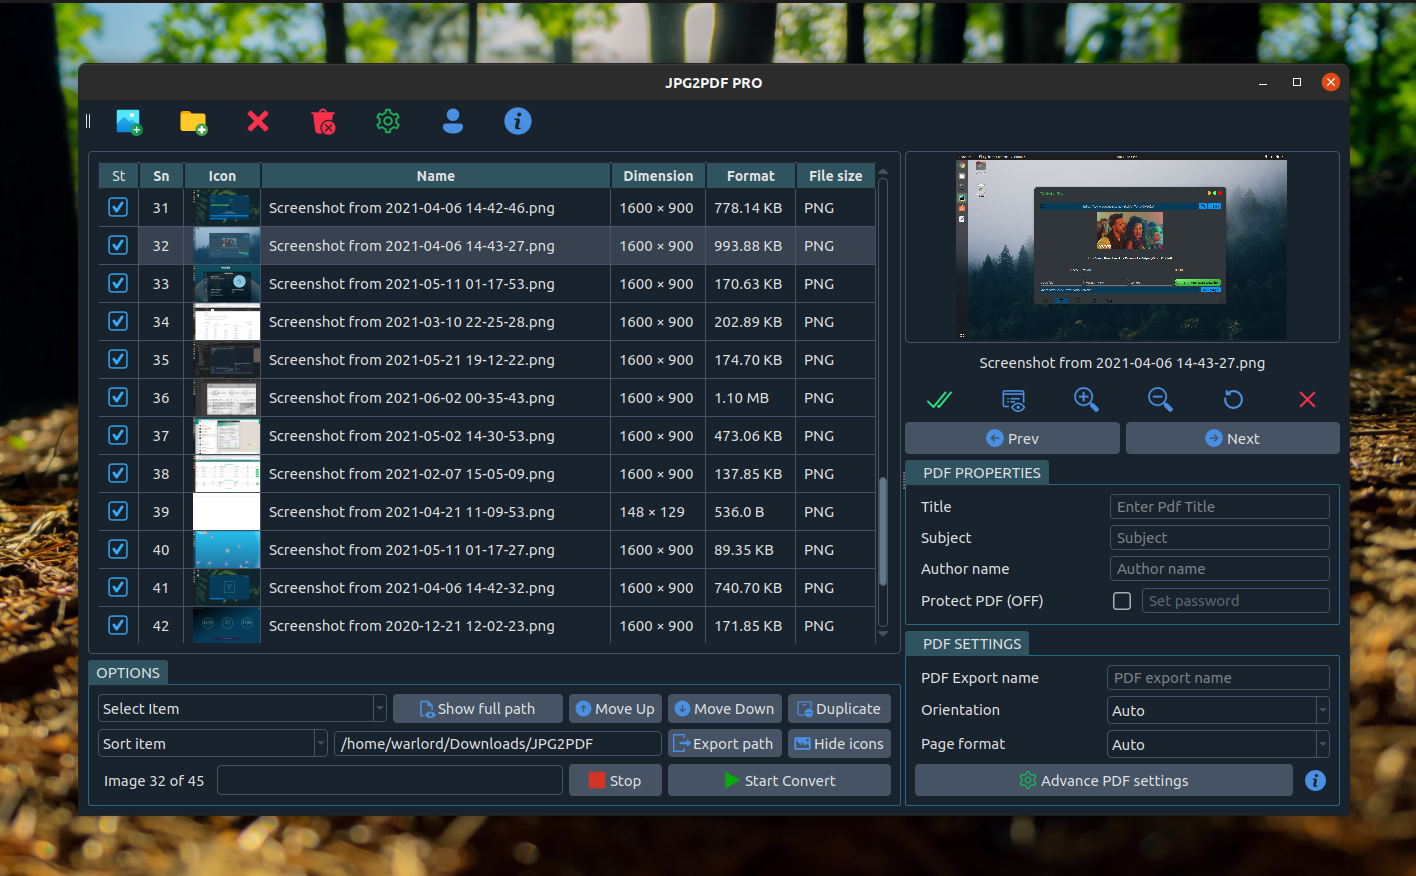Start converting images to PDF
This screenshot has height=876, width=1416.
(779, 780)
